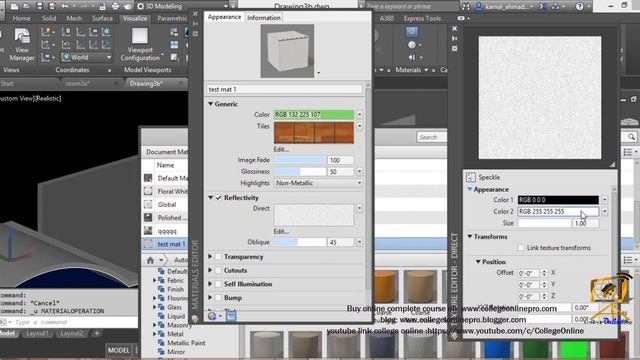Viewport: 640px width, 360px height.
Task: Click the Default Material thumbnail icon in list
Action: (x=148, y=178)
